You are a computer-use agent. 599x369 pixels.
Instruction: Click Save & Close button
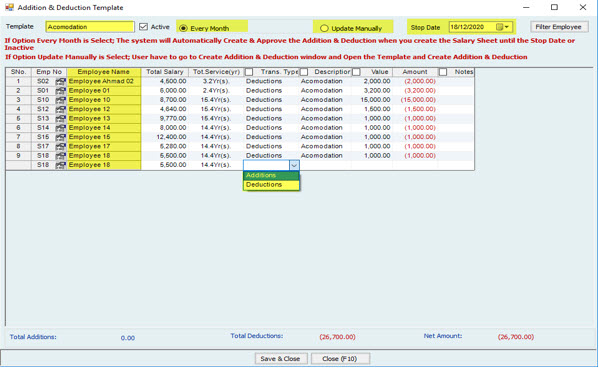(x=281, y=359)
